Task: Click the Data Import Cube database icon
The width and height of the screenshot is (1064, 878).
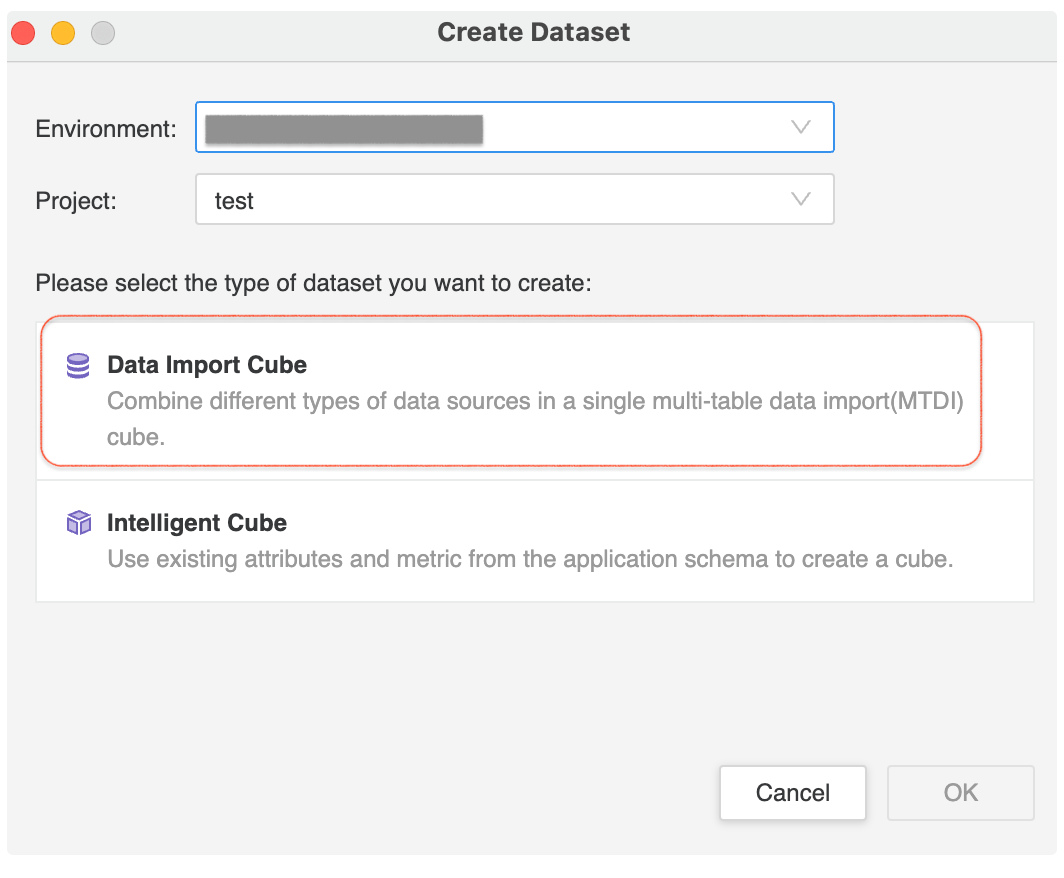Action: pos(78,366)
